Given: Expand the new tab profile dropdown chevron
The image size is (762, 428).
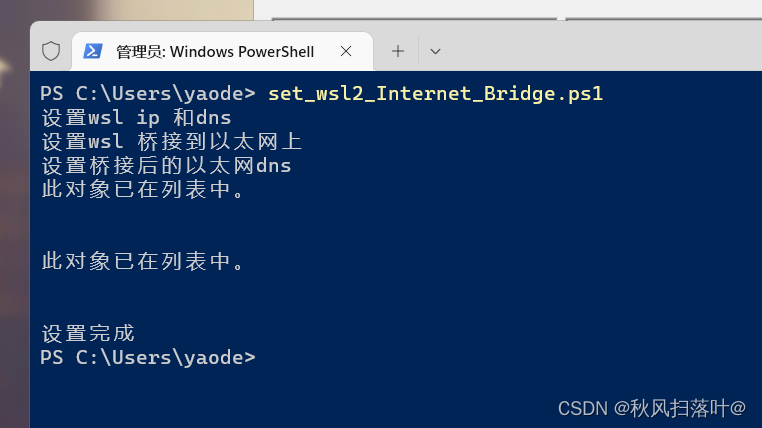Looking at the screenshot, I should coord(435,51).
